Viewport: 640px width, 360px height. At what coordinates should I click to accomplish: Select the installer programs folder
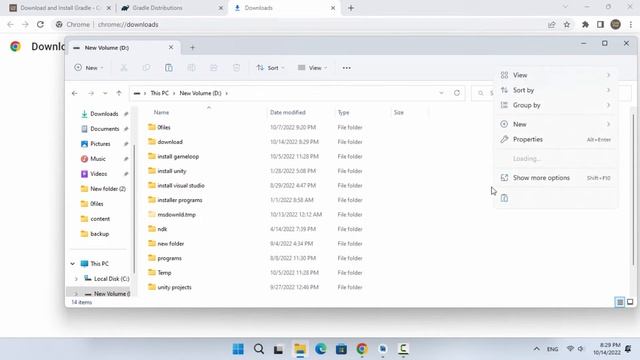coord(180,200)
